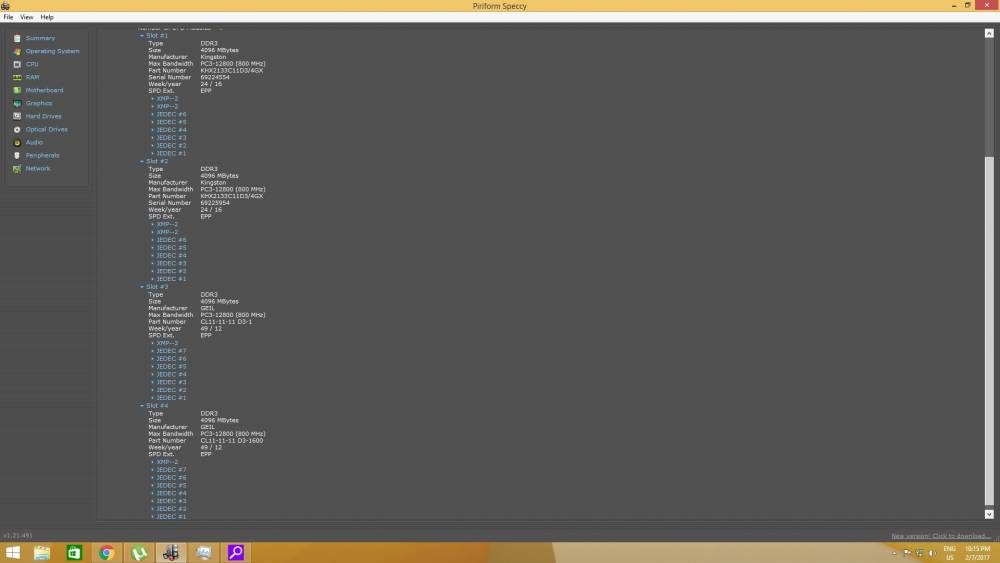The width and height of the screenshot is (1000, 563).
Task: Select Week/year 49 / 12 in Slot #4
Action: (211, 448)
